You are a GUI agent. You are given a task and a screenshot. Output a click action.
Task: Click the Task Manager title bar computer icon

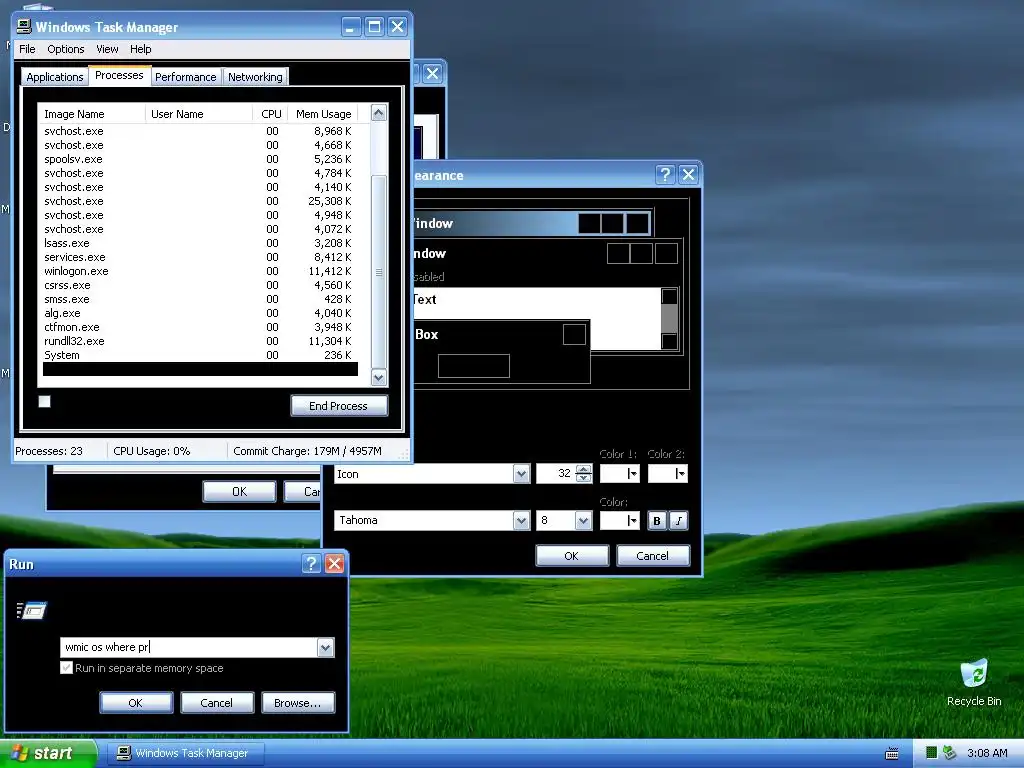(x=24, y=26)
